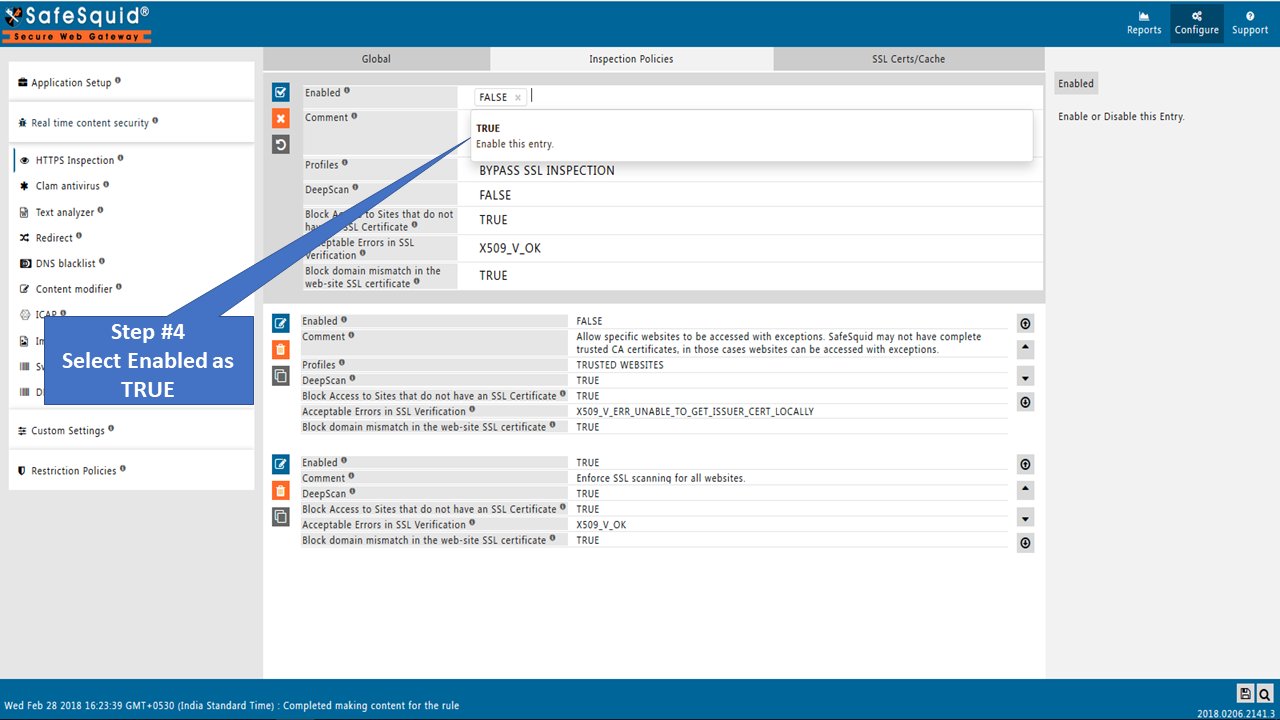
Task: Click the search icon in bottom bar
Action: [x=1265, y=693]
